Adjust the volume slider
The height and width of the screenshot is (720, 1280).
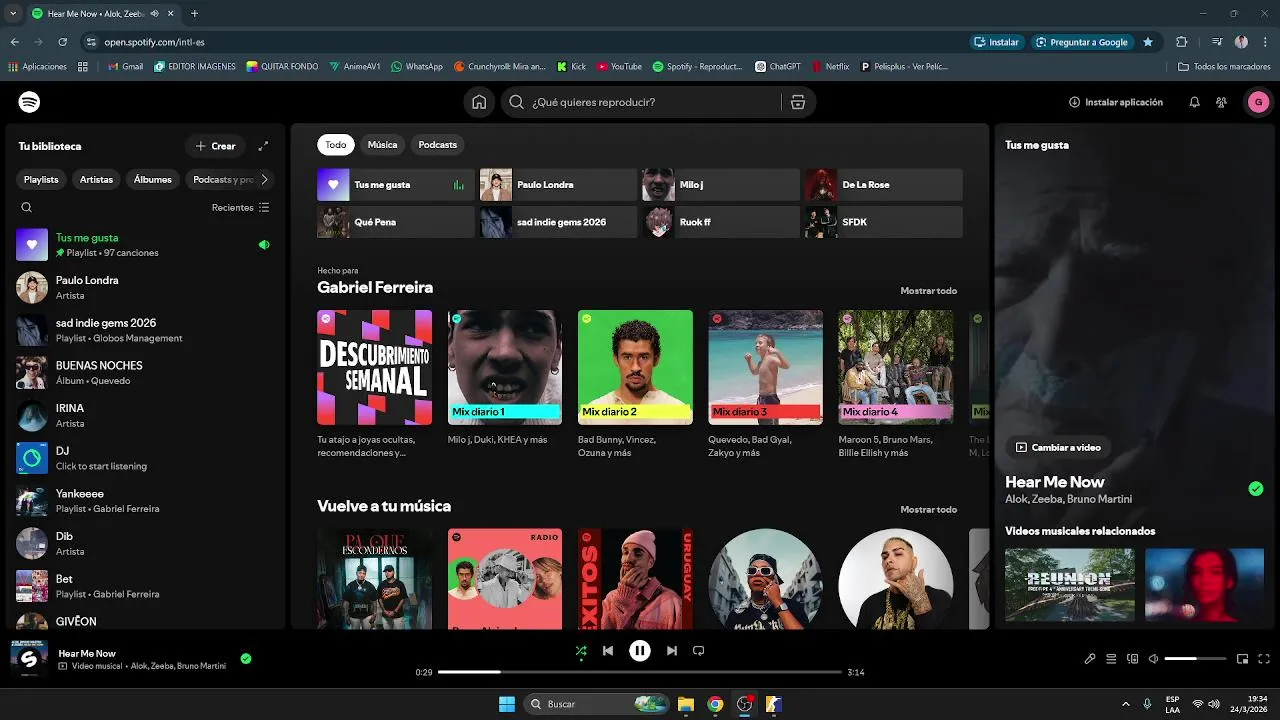1195,659
